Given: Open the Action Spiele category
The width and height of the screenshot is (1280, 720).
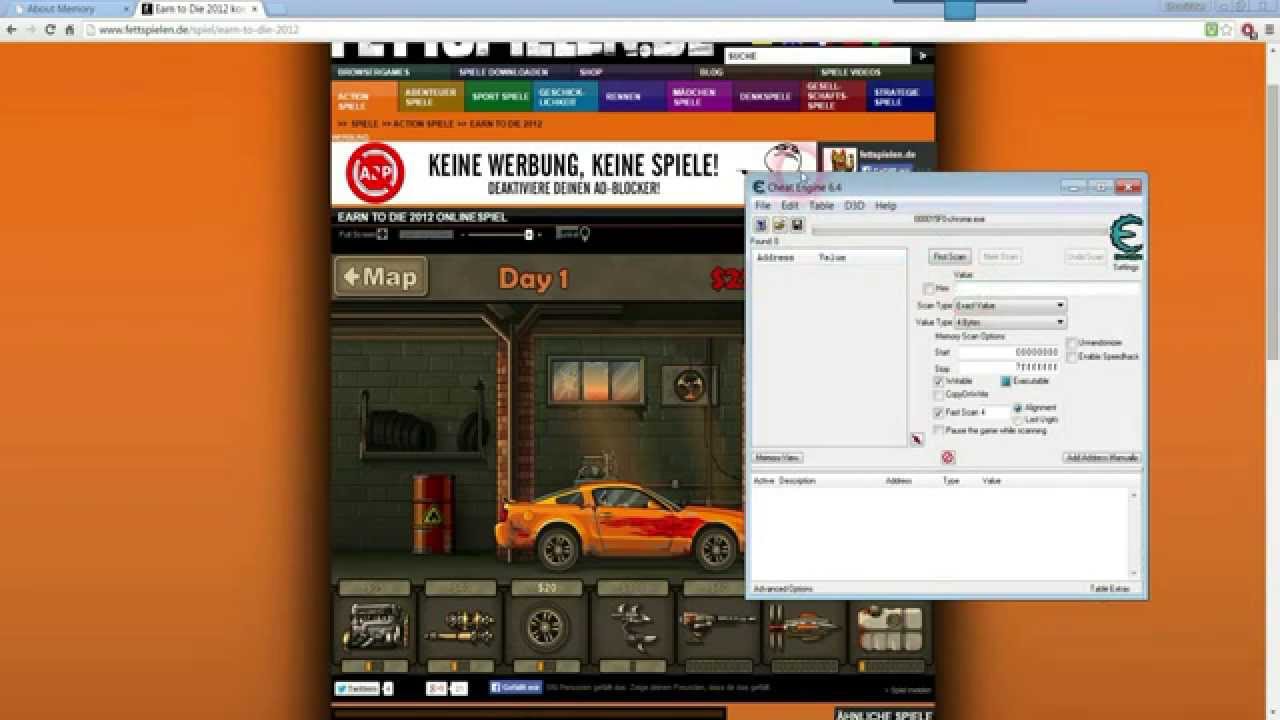Looking at the screenshot, I should coord(364,97).
